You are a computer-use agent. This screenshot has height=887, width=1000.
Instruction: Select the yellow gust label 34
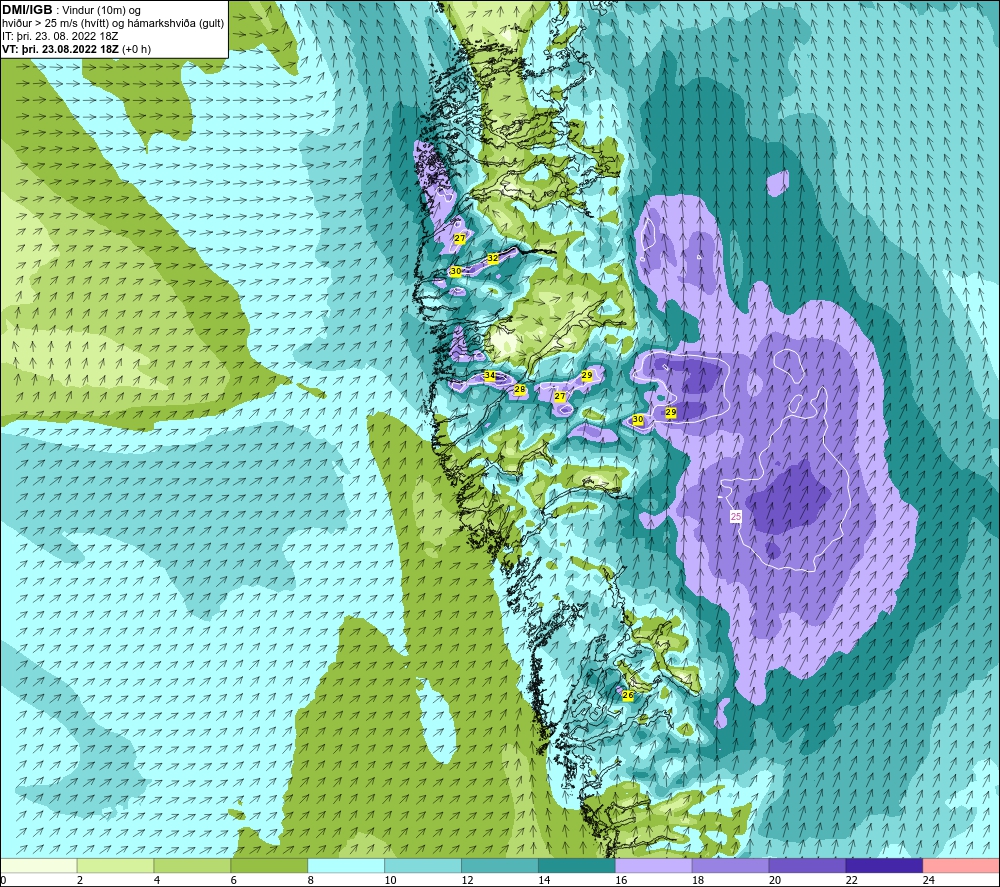[x=489, y=375]
